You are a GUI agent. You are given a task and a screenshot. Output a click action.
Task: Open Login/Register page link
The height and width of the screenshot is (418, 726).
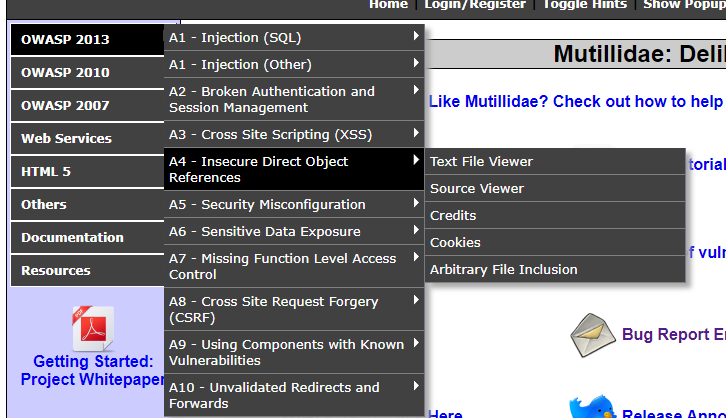tap(475, 4)
